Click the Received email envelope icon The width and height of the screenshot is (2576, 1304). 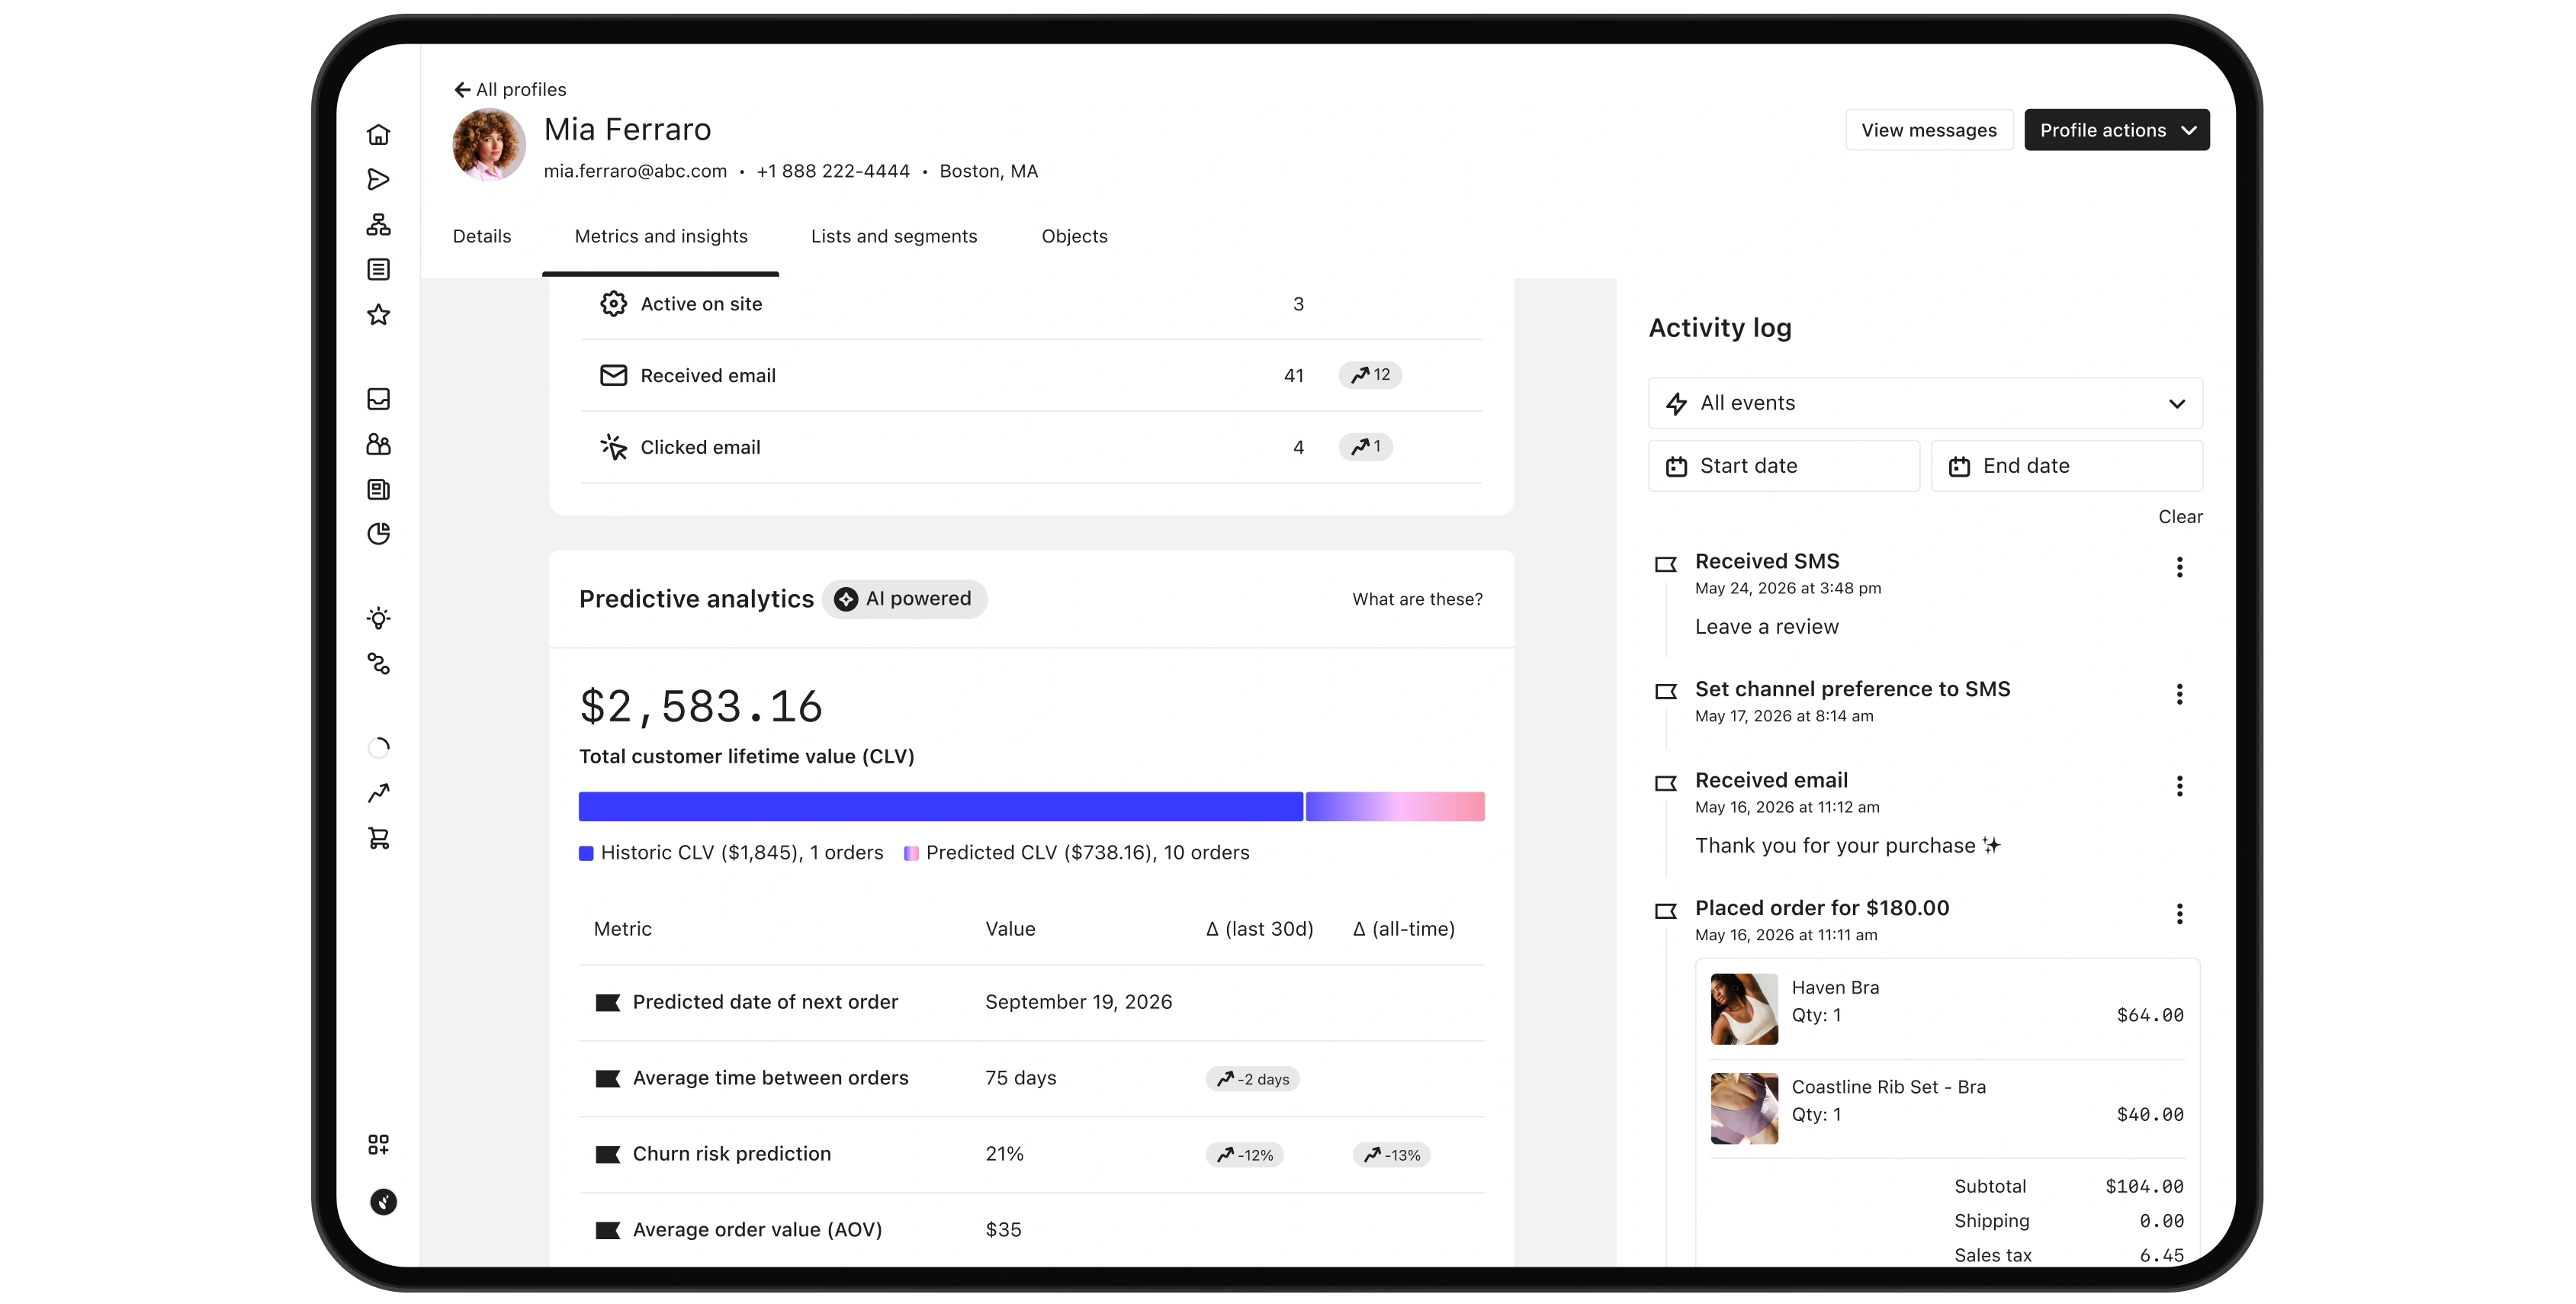pos(613,375)
